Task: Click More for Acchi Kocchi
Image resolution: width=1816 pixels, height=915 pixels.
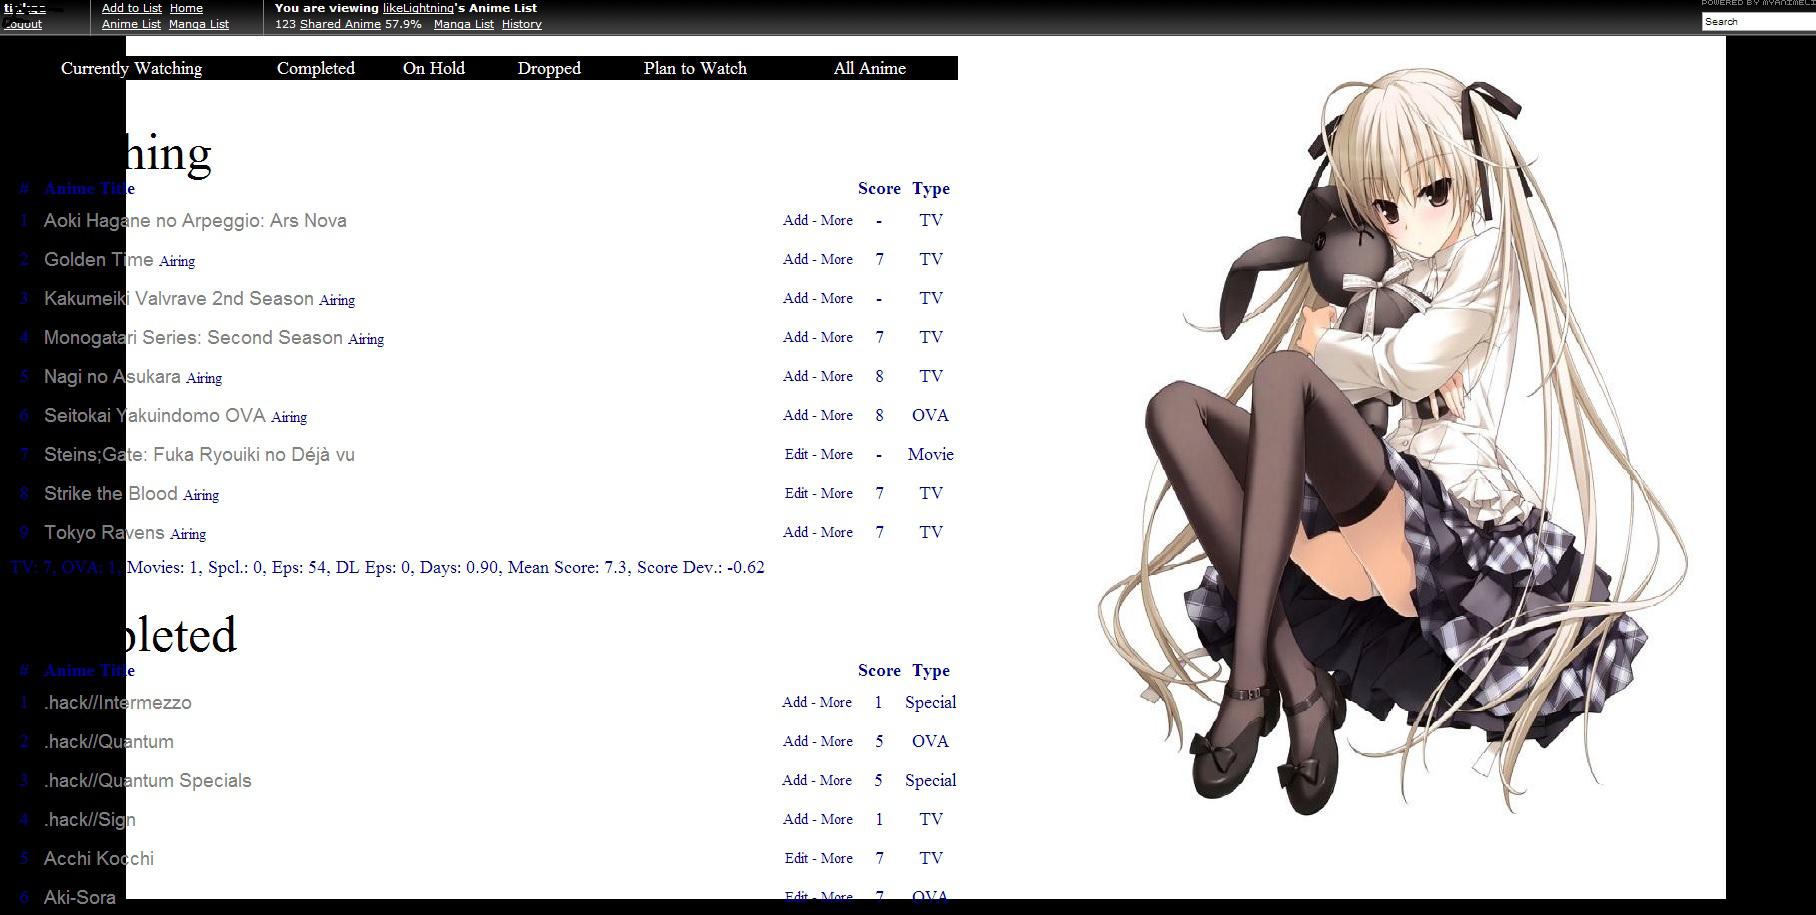Action: [x=837, y=858]
